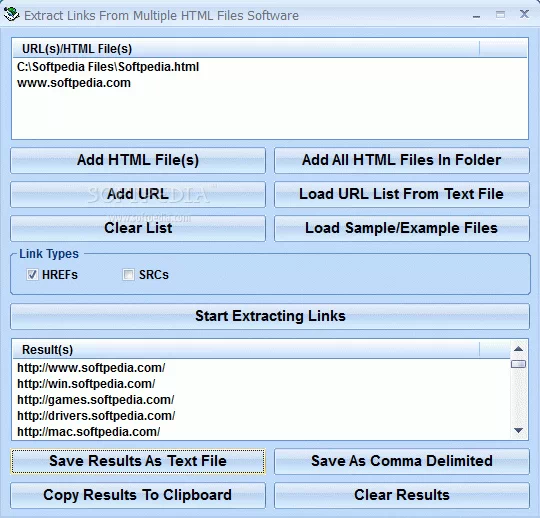Screen dimensions: 540x518
Task: Click Save As Comma Delimited button
Action: point(402,461)
